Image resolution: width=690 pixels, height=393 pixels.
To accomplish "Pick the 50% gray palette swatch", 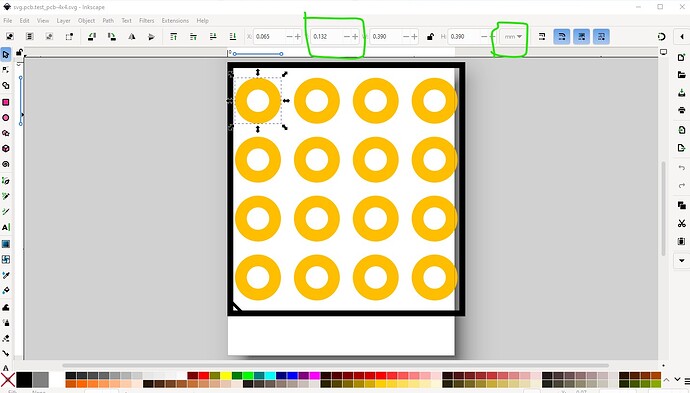I will tap(40, 380).
